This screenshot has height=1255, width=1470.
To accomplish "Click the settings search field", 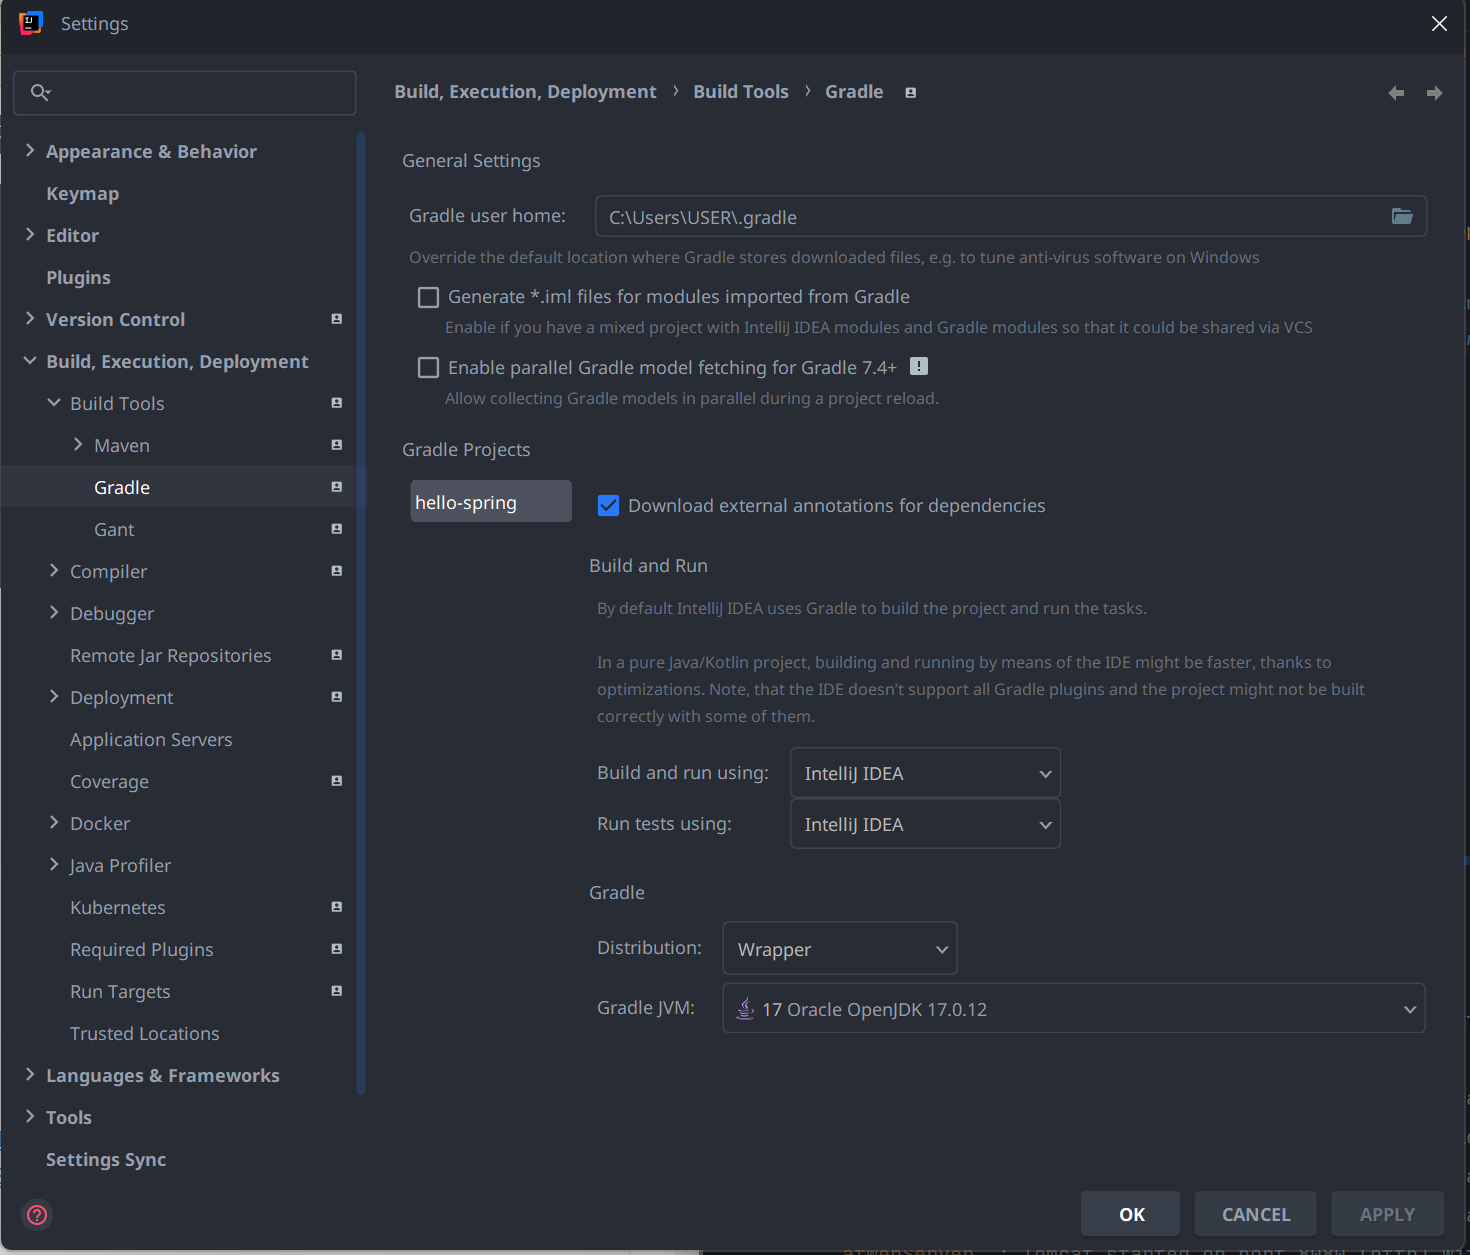I will [x=185, y=93].
